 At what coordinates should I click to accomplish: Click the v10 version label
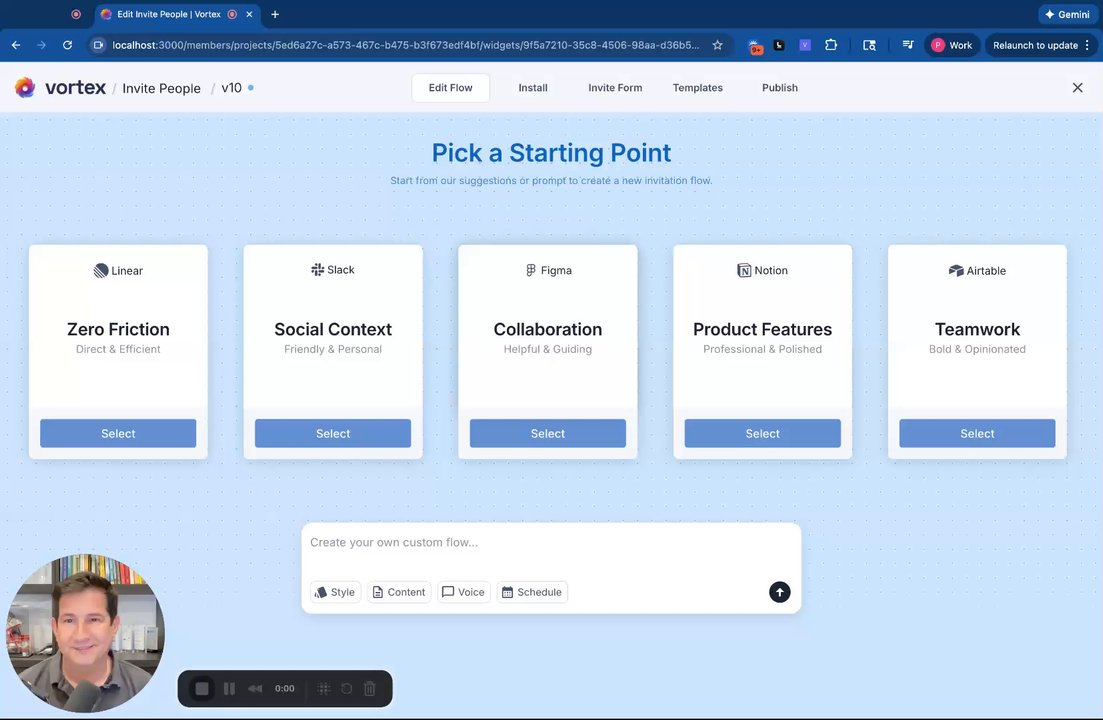(x=231, y=88)
